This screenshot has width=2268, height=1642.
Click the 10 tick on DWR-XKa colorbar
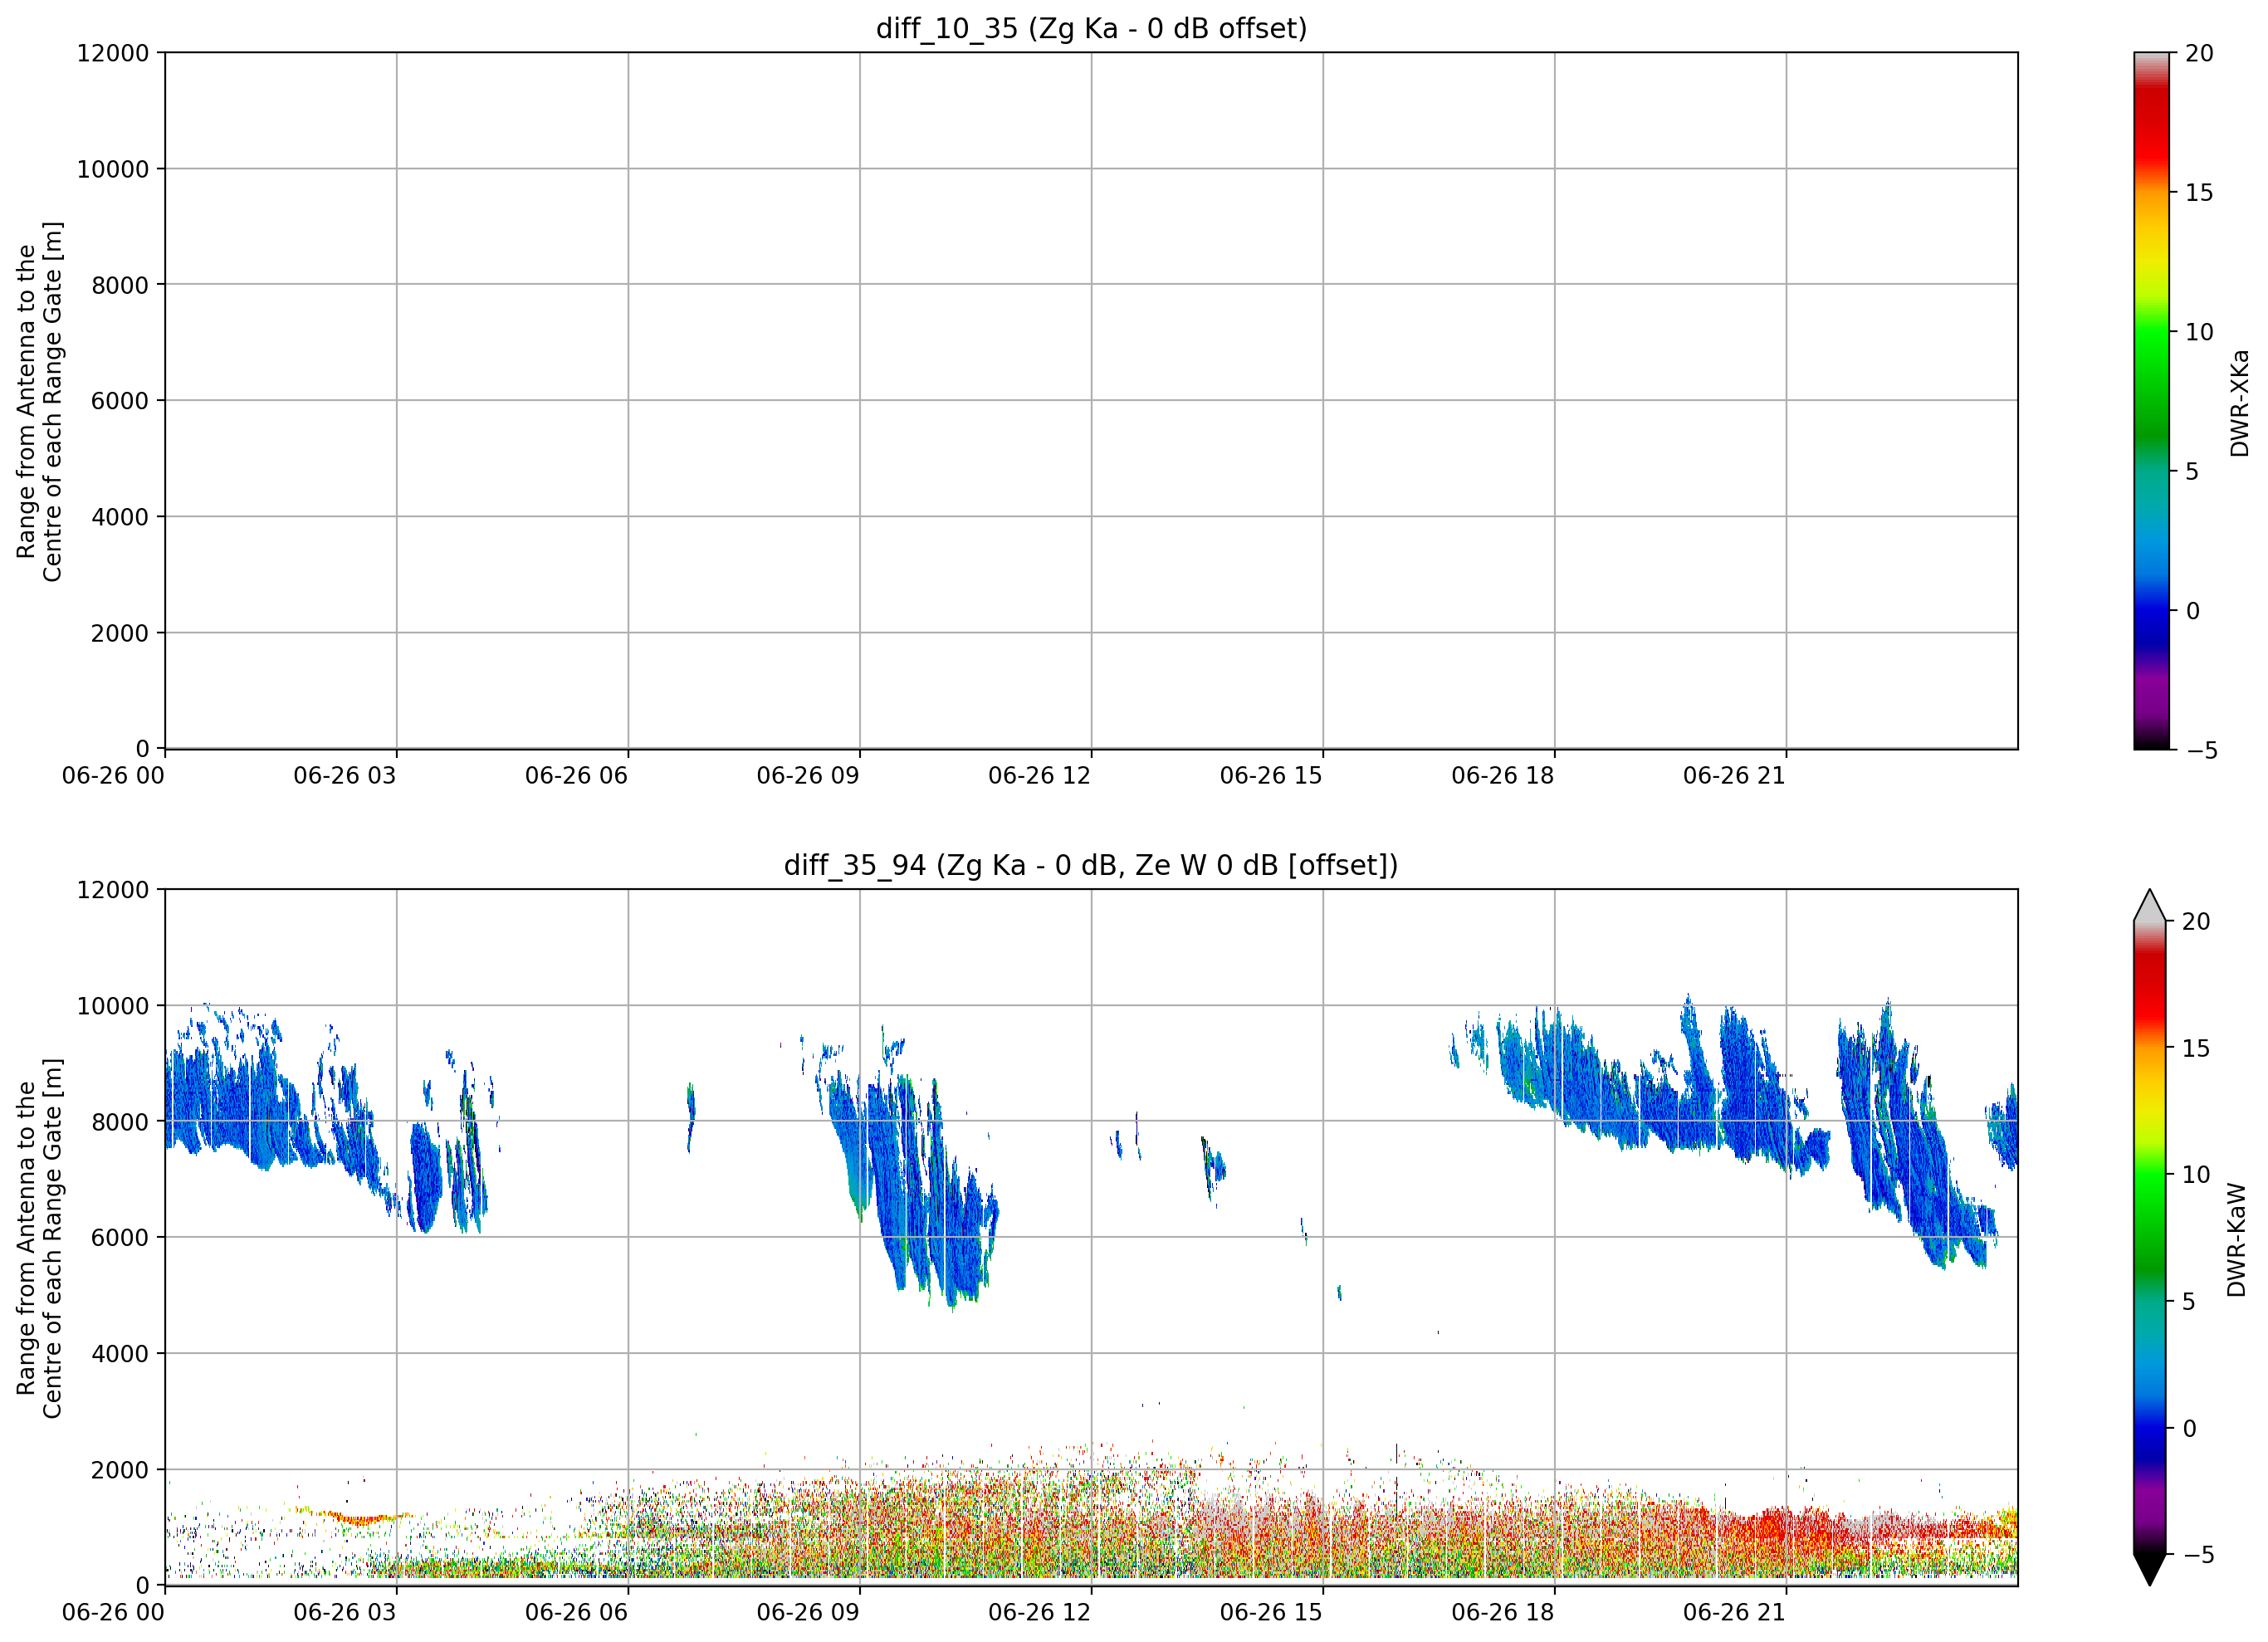coord(2199,332)
